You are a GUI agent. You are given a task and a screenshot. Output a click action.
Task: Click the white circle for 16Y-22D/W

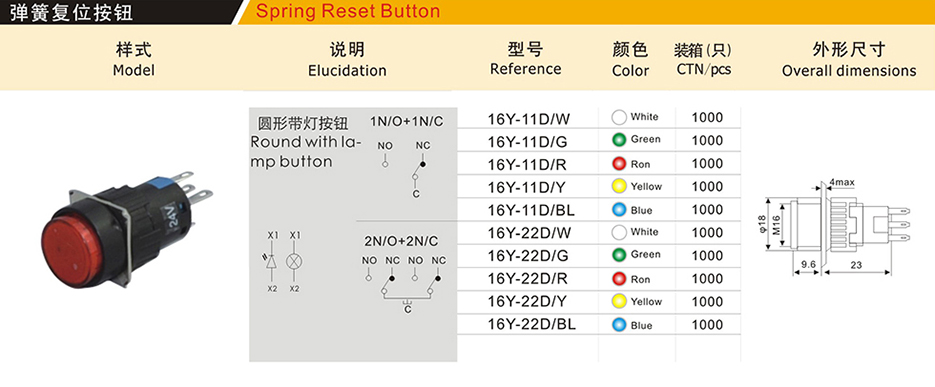pos(619,232)
